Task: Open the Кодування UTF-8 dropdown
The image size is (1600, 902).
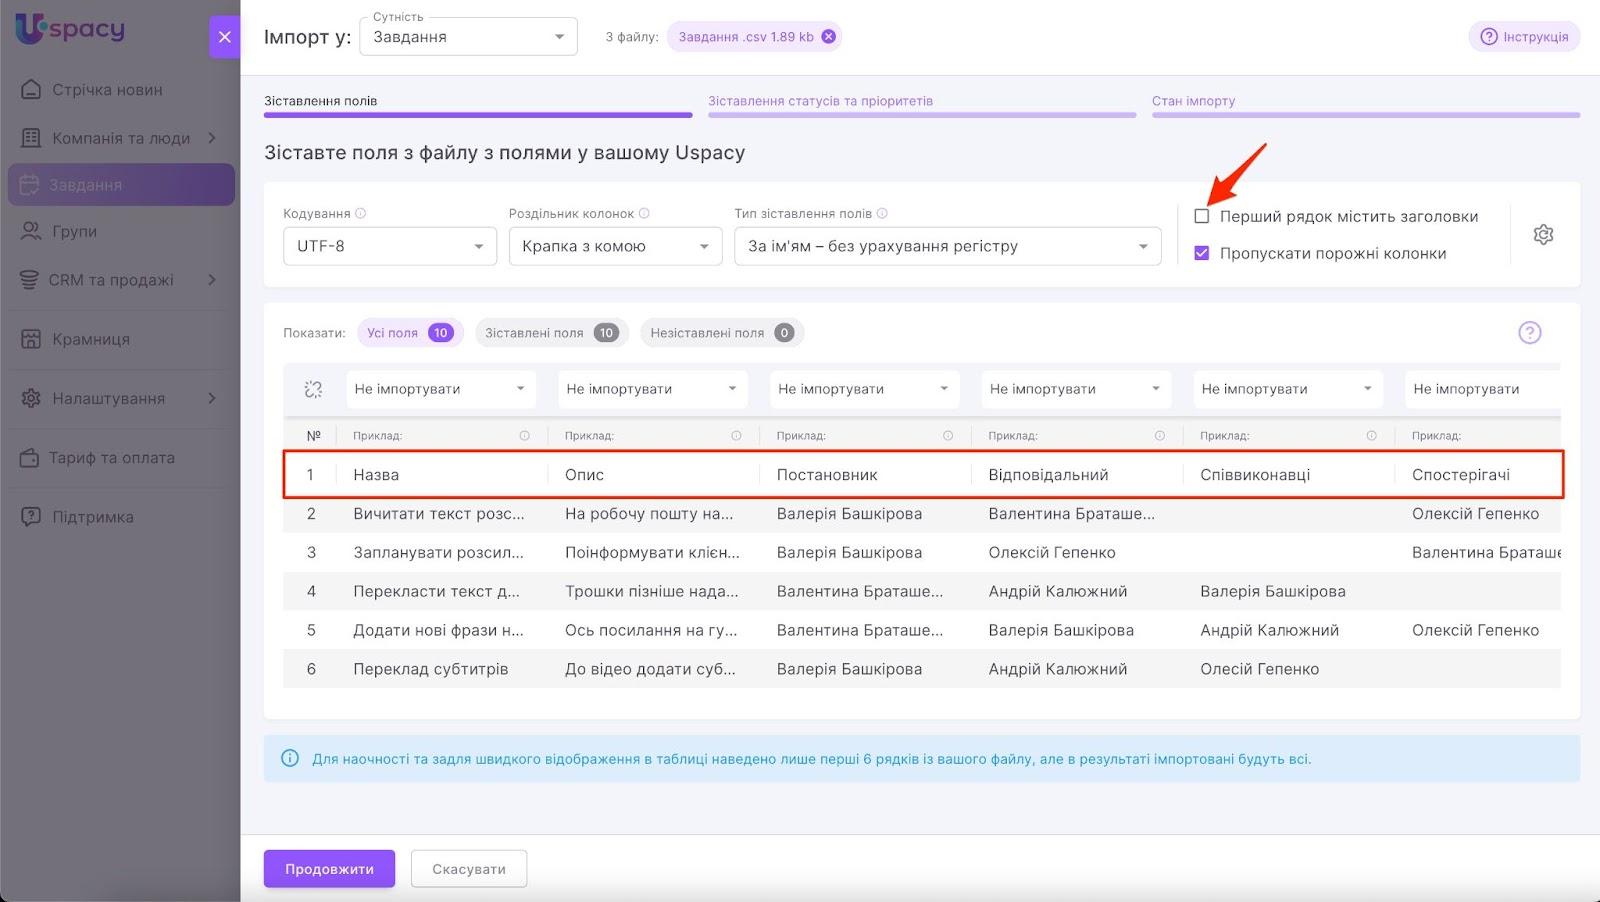Action: (389, 246)
